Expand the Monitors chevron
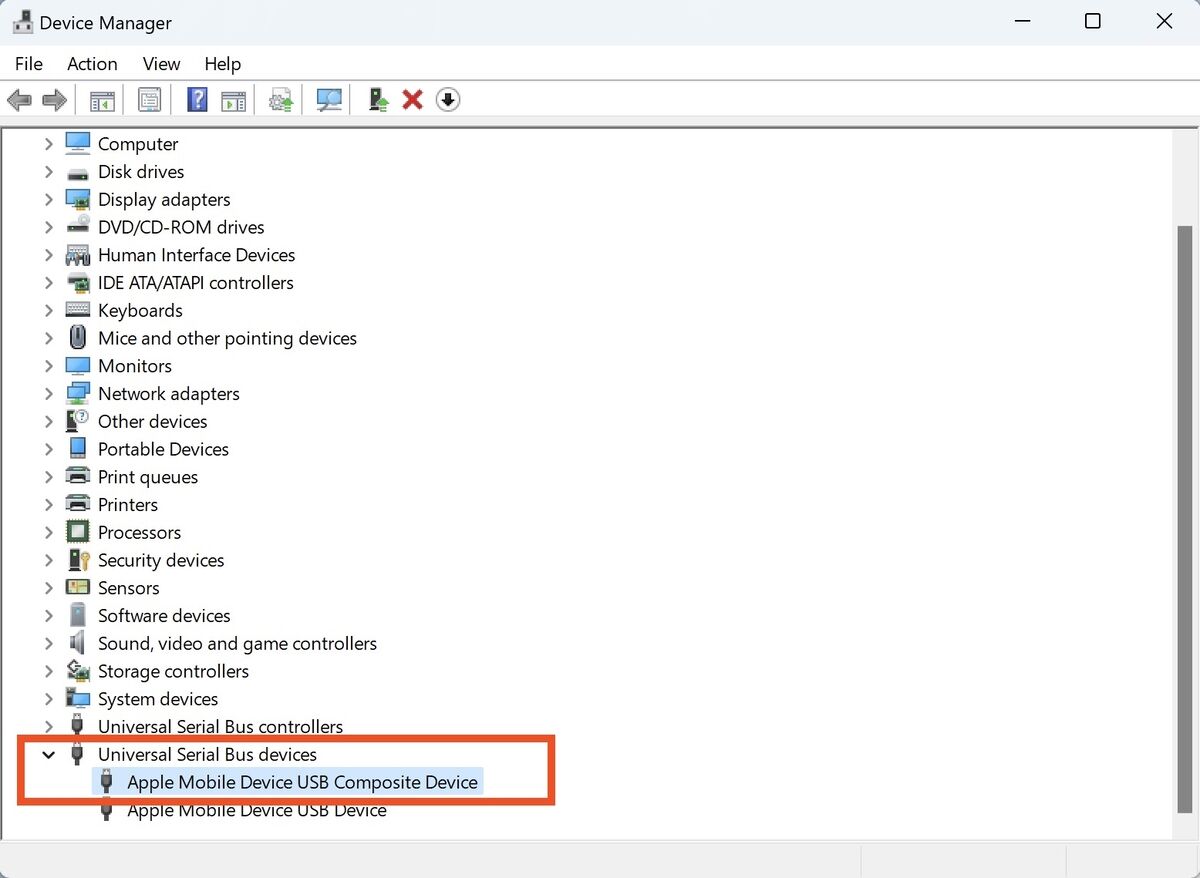 pos(48,366)
